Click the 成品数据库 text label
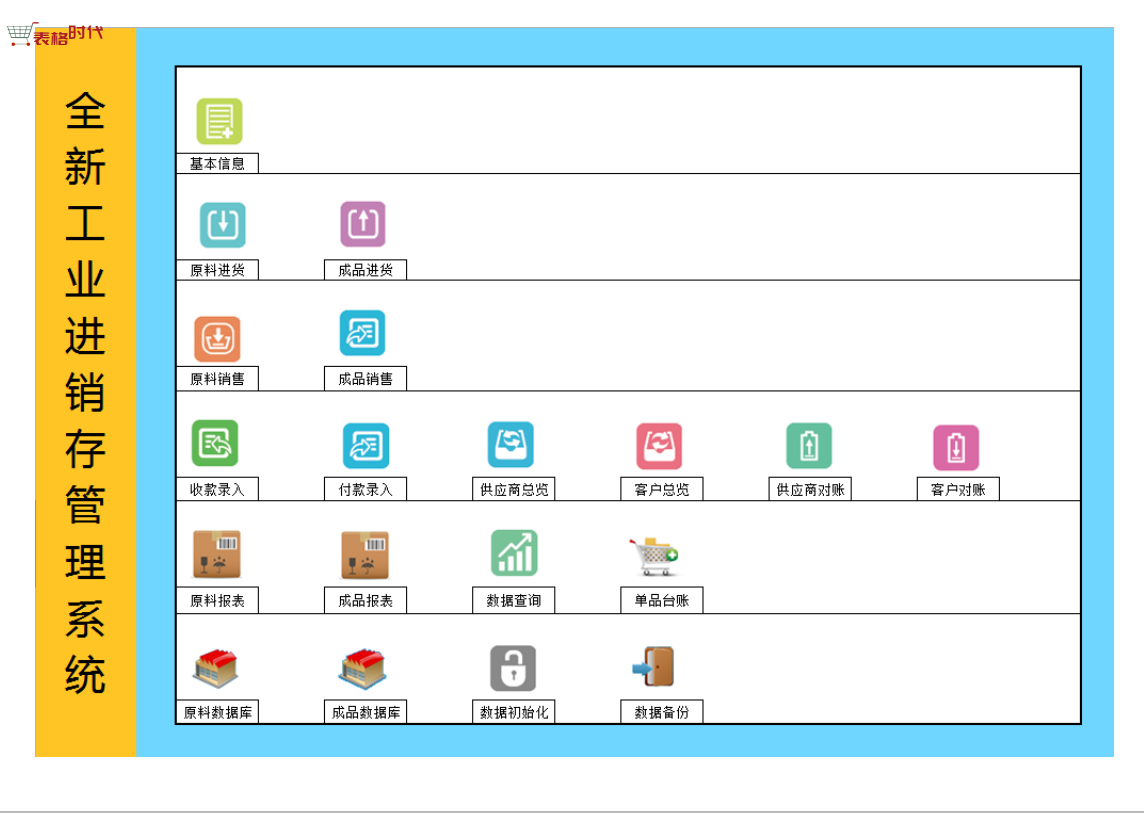This screenshot has height=813, width=1144. pos(366,713)
